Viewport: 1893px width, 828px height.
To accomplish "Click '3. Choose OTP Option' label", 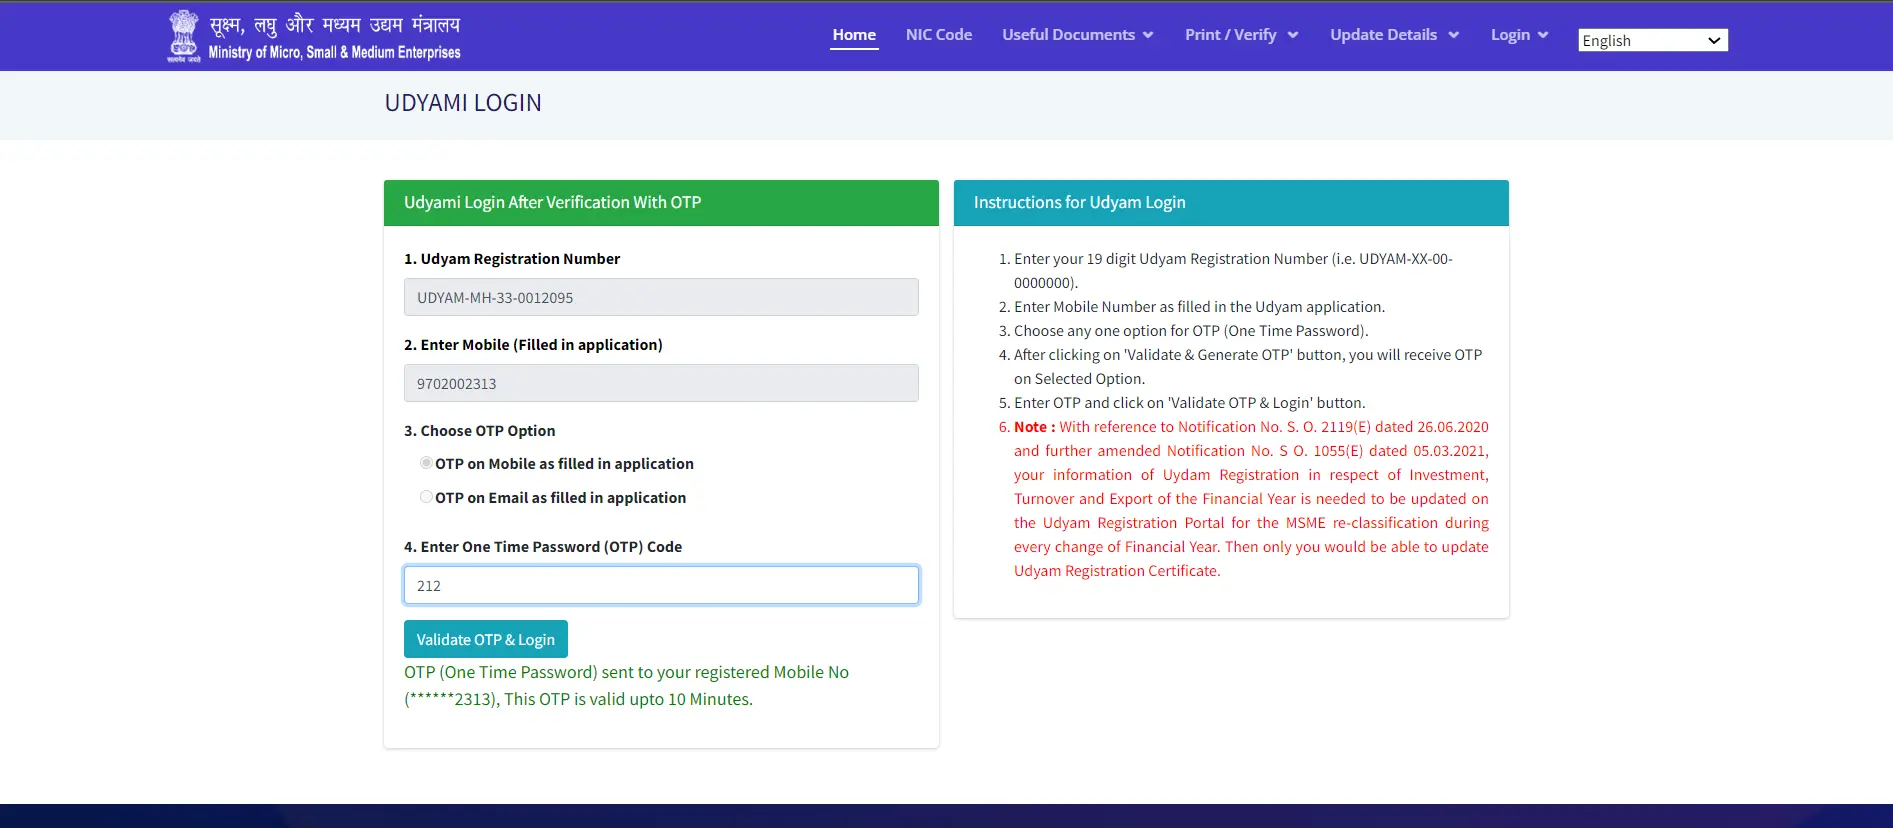I will 479,431.
